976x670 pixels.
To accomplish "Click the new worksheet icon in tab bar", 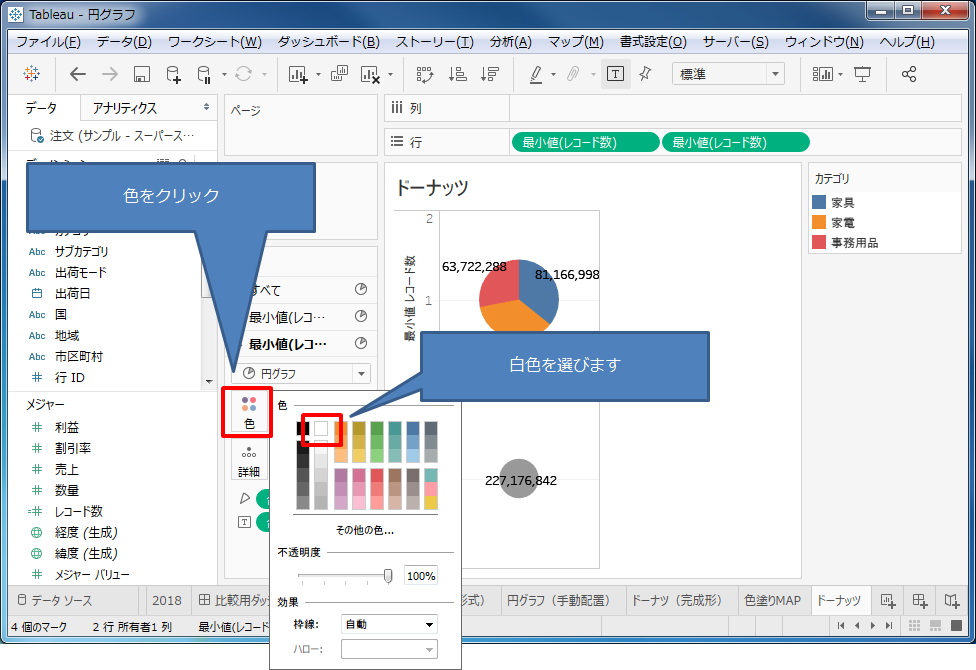I will (x=887, y=600).
